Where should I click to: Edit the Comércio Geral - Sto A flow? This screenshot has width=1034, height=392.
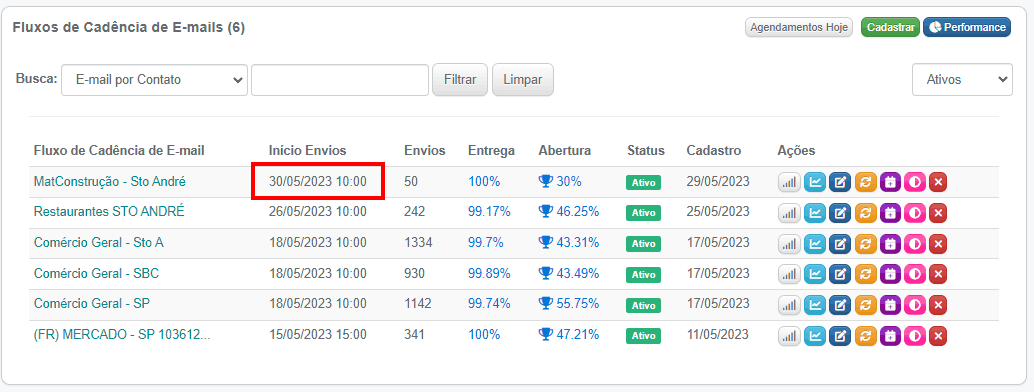(x=839, y=244)
